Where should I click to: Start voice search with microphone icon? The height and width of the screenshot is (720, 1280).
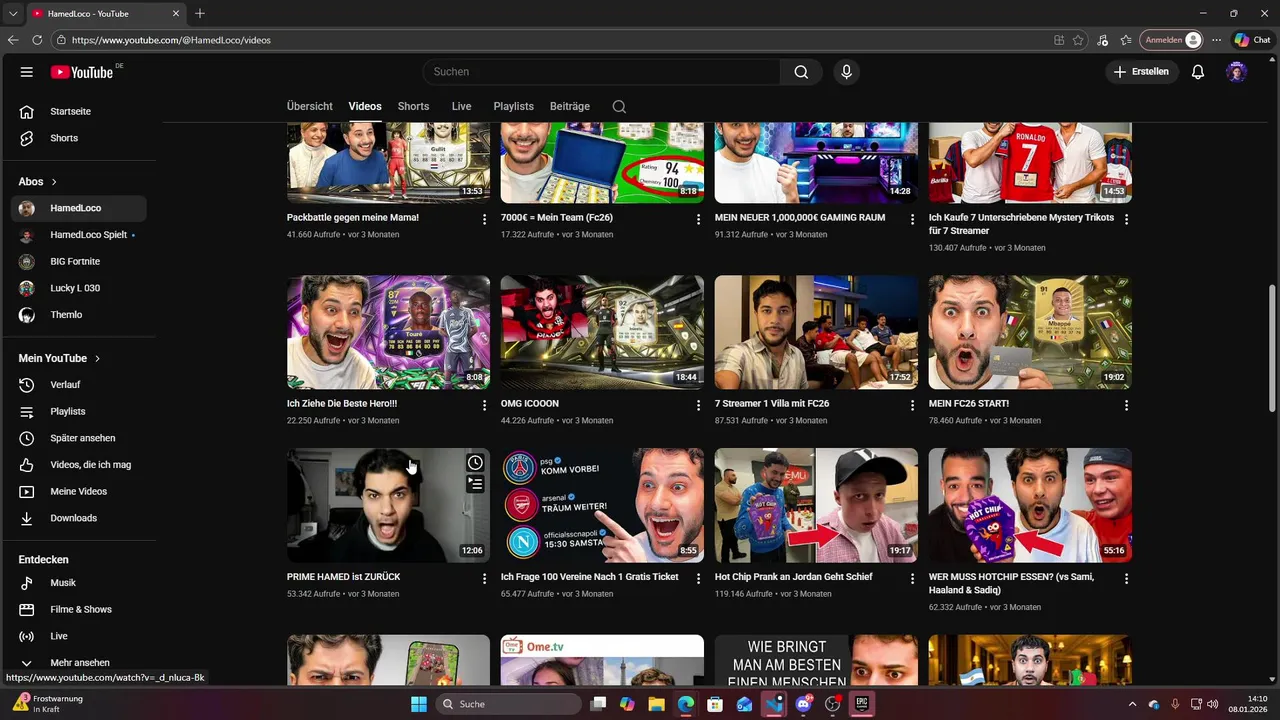[x=846, y=72]
